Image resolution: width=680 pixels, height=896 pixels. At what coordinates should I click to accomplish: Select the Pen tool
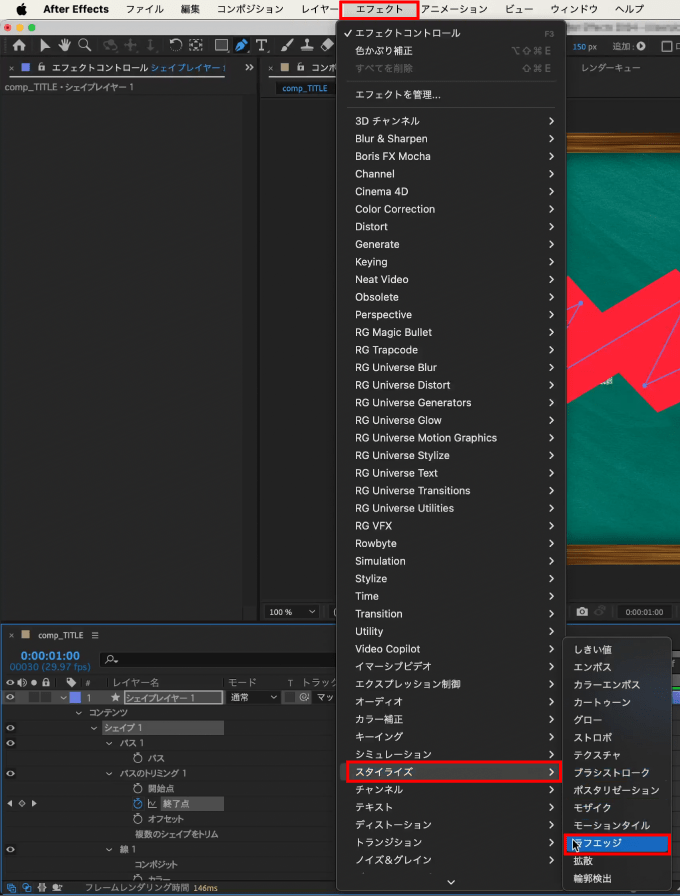click(x=241, y=46)
